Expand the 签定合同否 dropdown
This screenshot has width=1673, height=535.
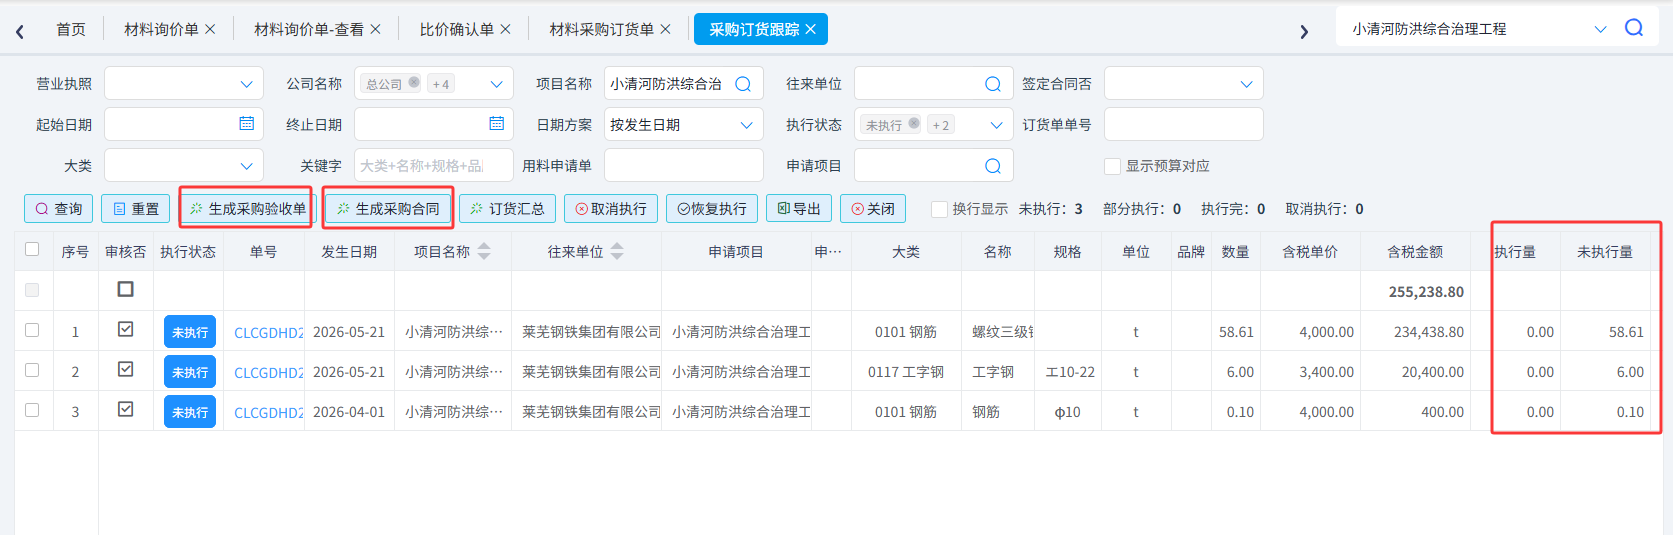(1247, 84)
